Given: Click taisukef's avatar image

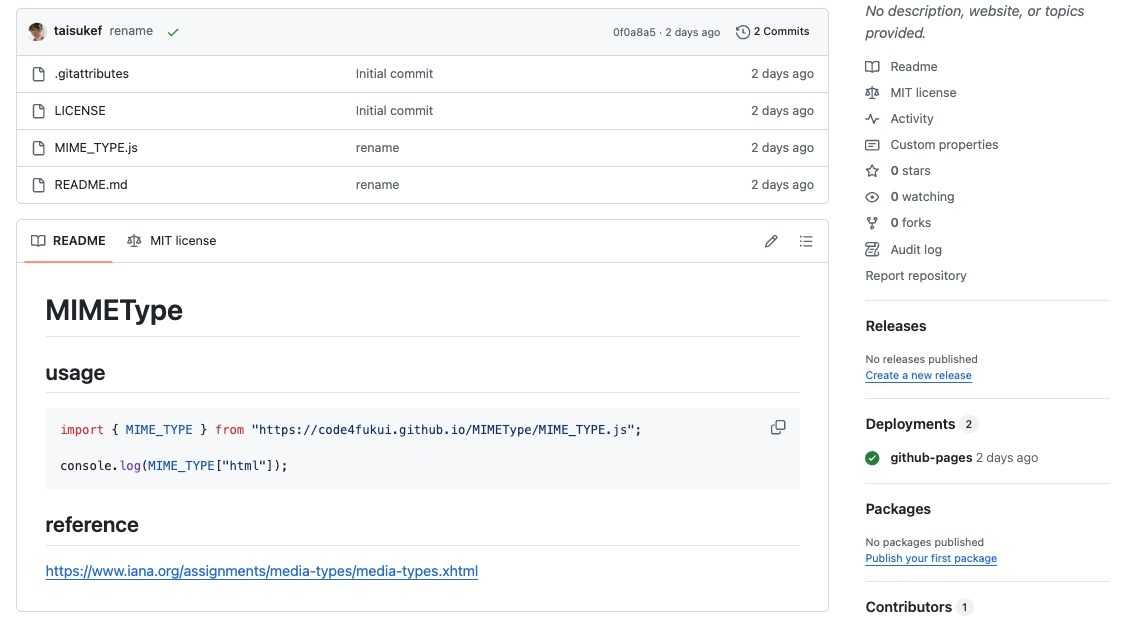Looking at the screenshot, I should (38, 32).
